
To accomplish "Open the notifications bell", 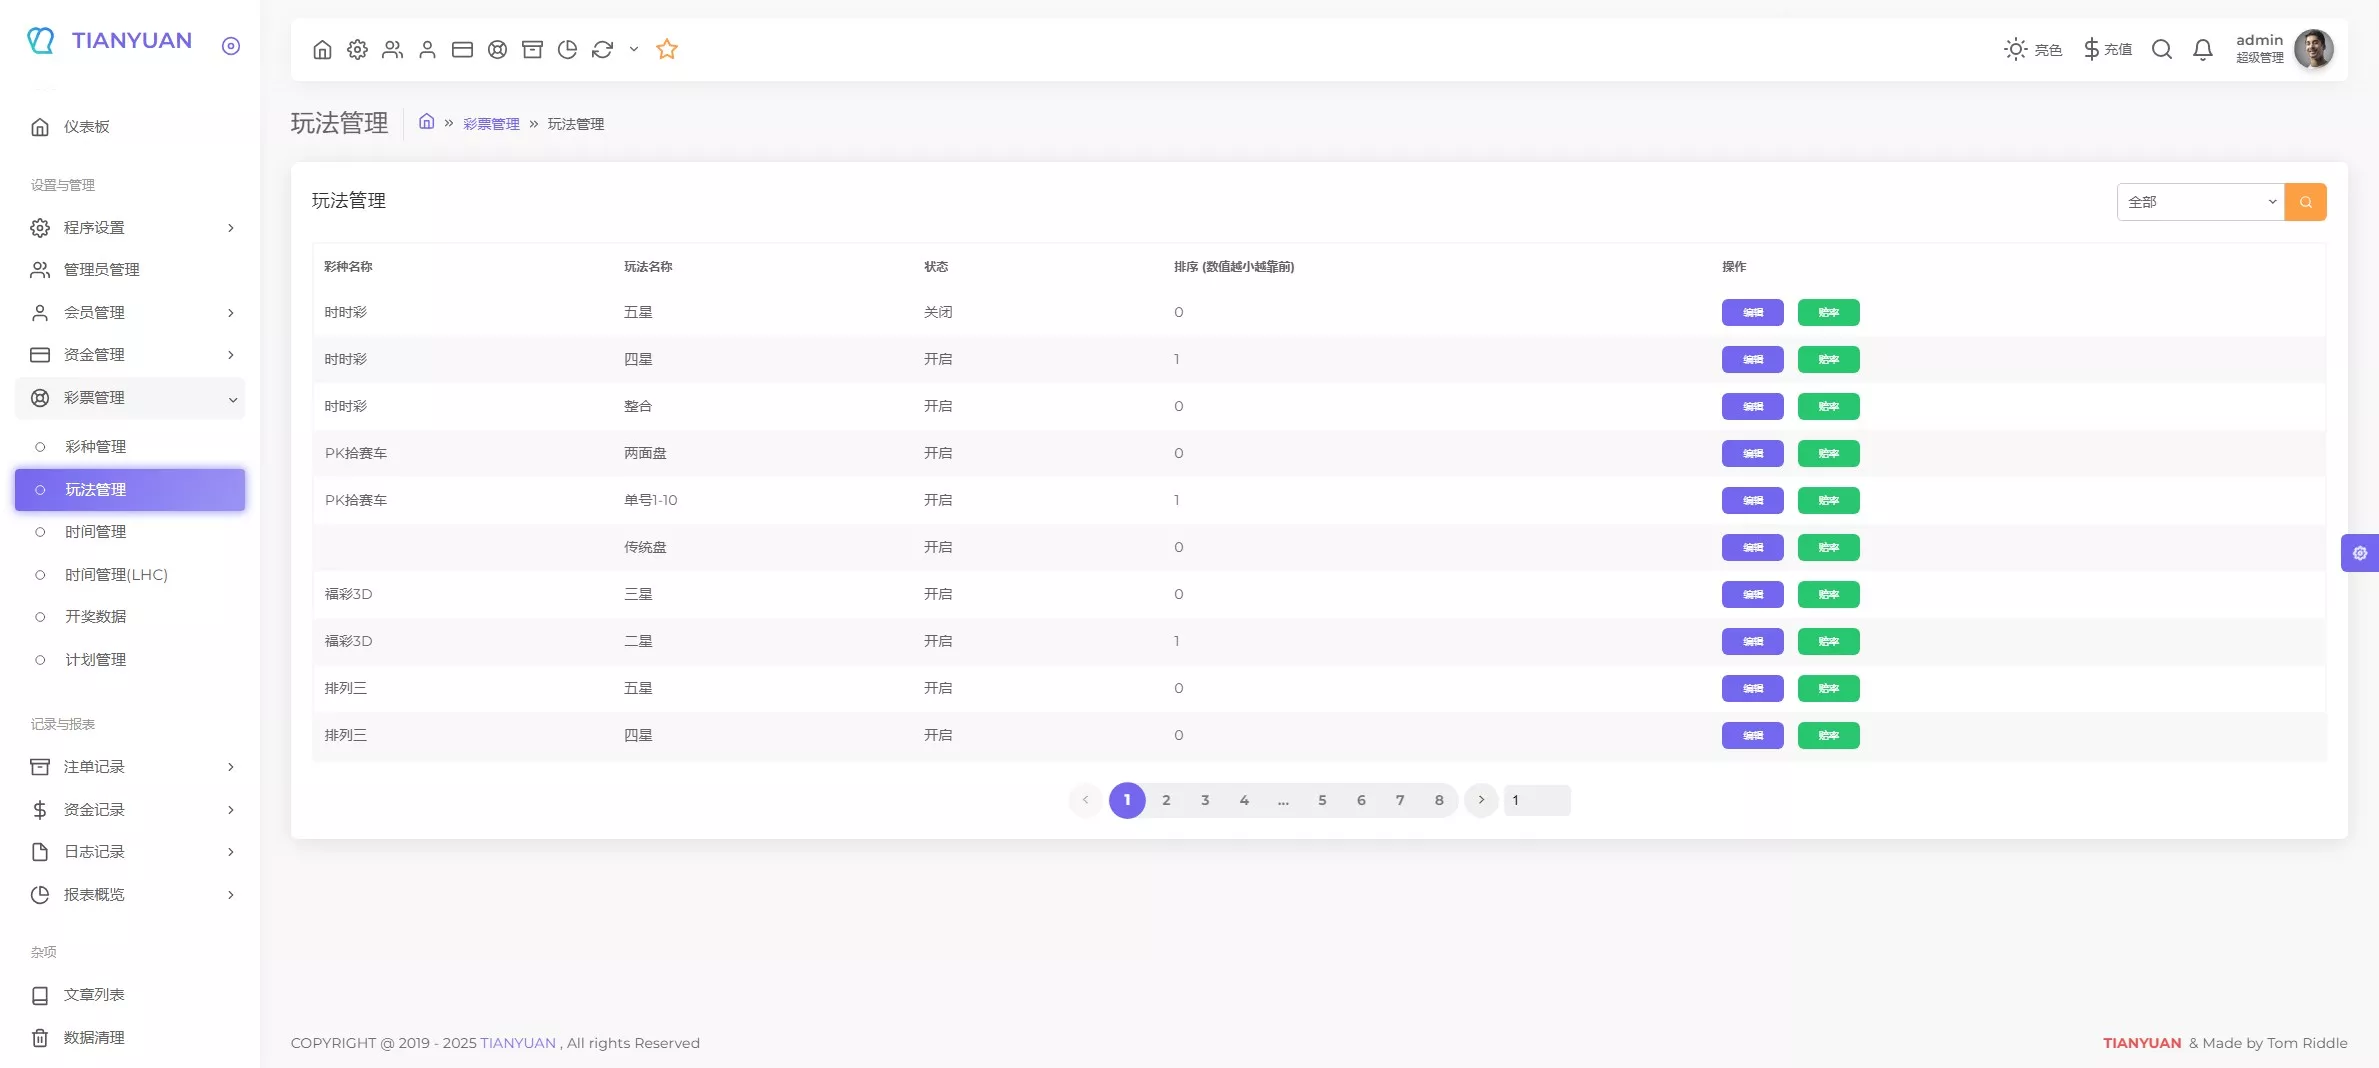I will [x=2202, y=49].
